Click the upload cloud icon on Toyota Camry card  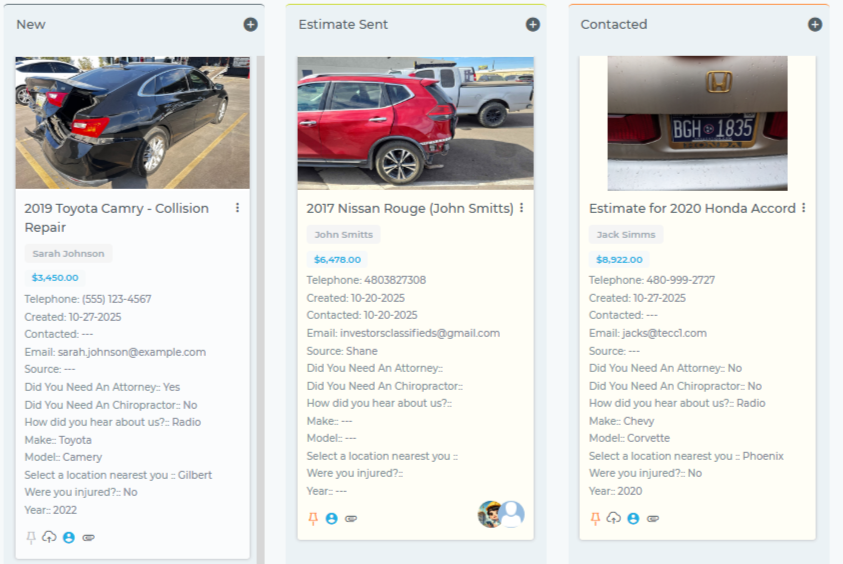(x=49, y=538)
